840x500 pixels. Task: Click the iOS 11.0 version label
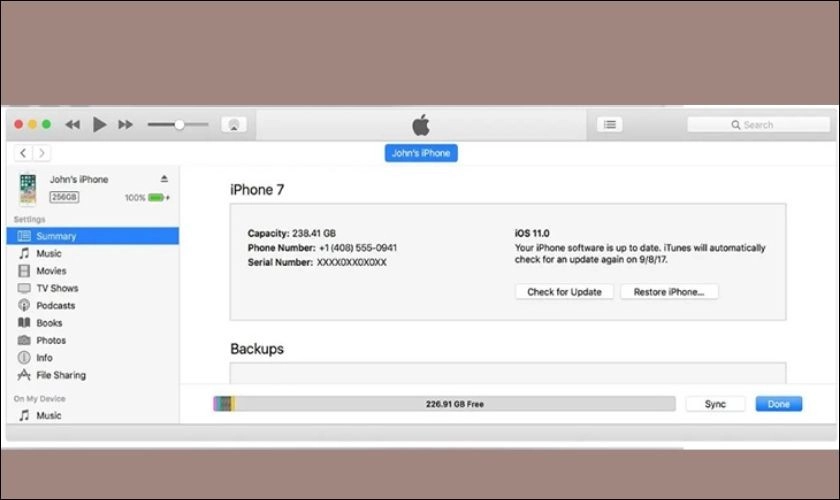532,234
